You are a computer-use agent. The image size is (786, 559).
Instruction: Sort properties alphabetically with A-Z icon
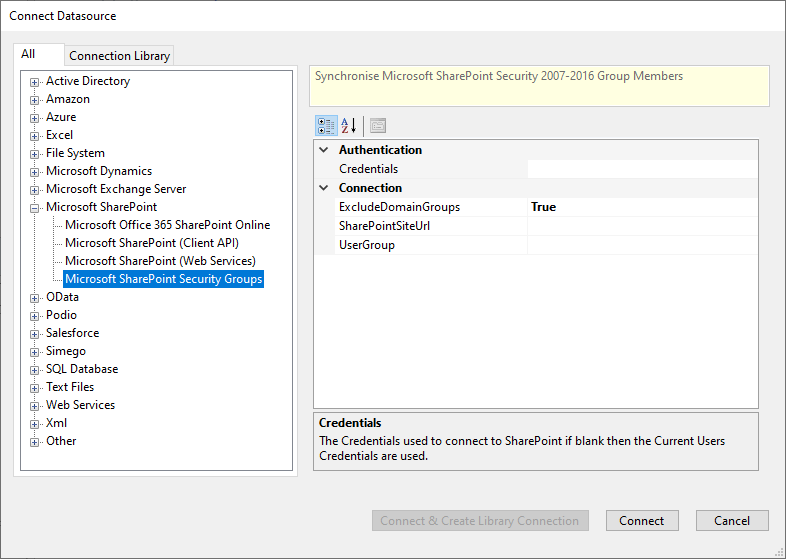[x=348, y=125]
